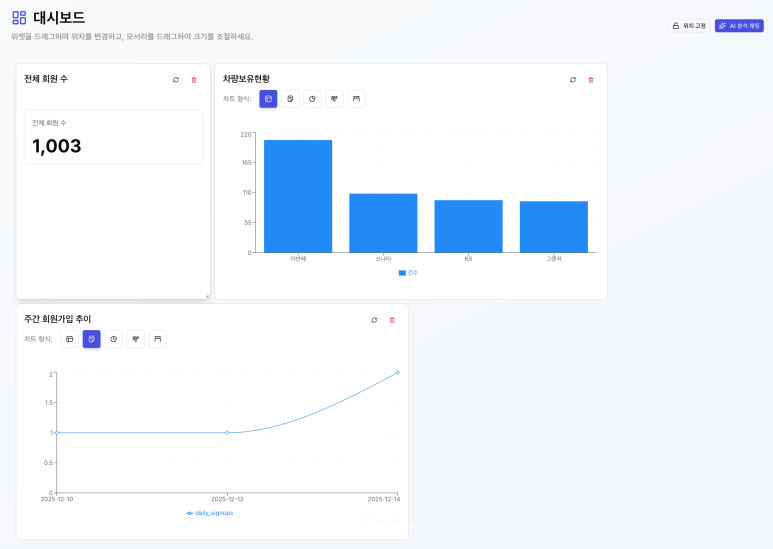This screenshot has width=773, height=549.
Task: Choose clock-style pie chart type in 차량보유현황
Action: pos(312,99)
